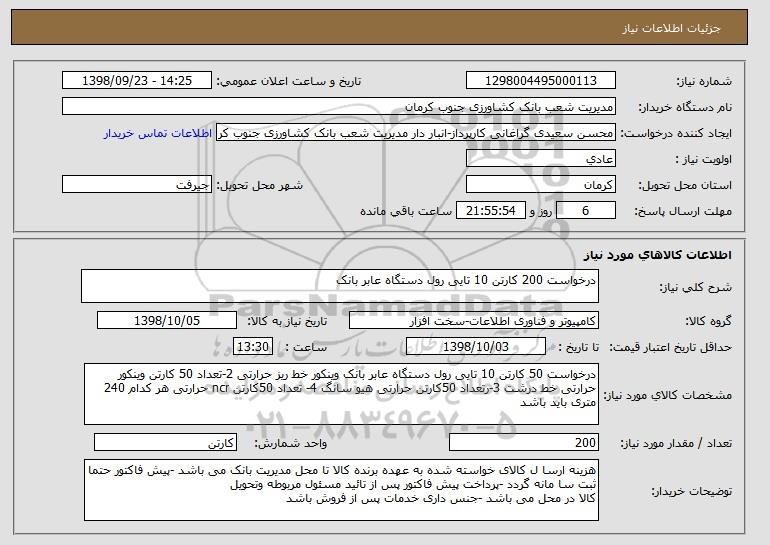Select the واحد شمارش field showing کارتن
Screen dimensions: 770x545
165,442
